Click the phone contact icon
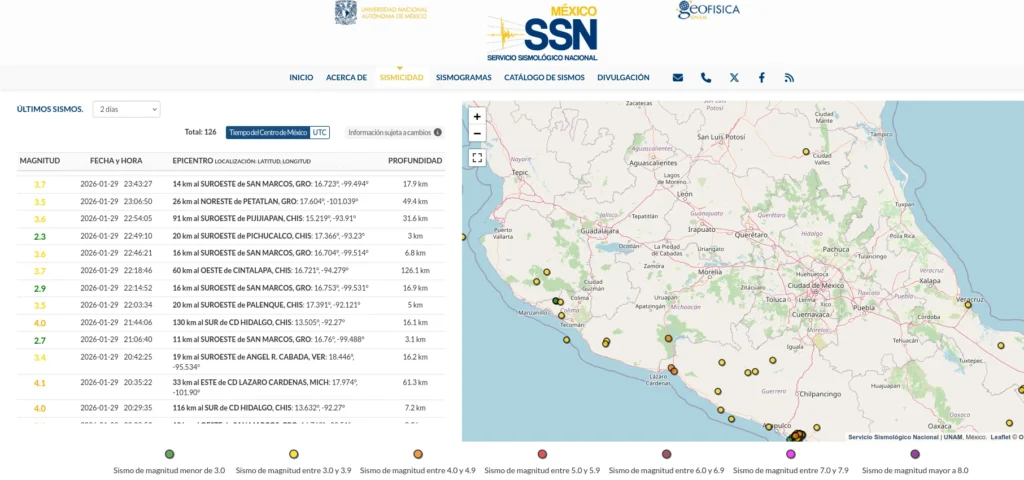 (x=706, y=77)
